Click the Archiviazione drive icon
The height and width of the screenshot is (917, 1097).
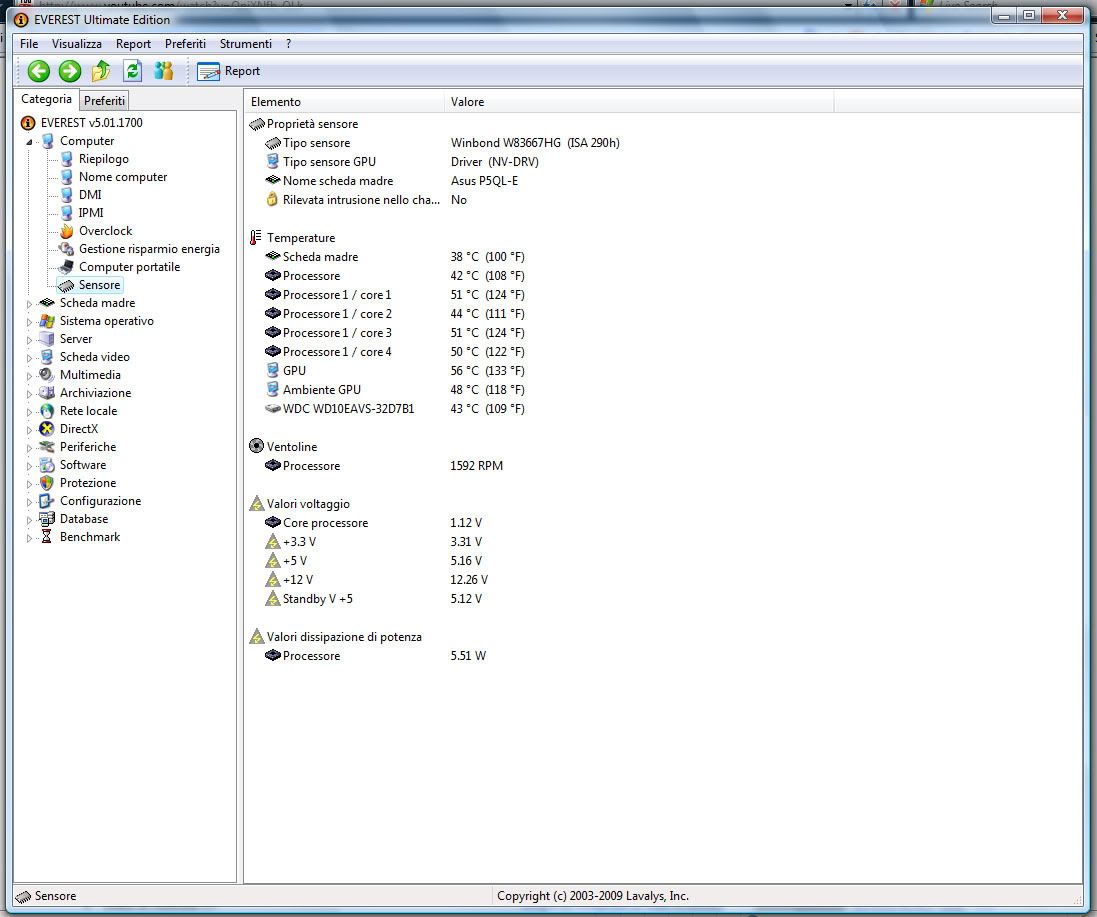pyautogui.click(x=47, y=393)
